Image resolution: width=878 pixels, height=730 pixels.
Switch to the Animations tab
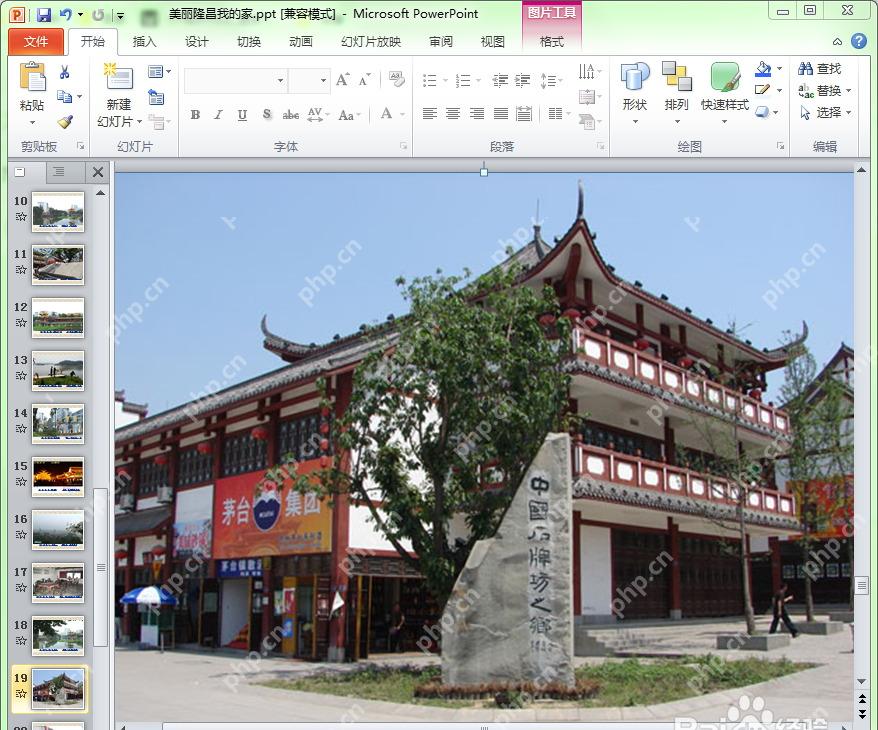coord(301,41)
